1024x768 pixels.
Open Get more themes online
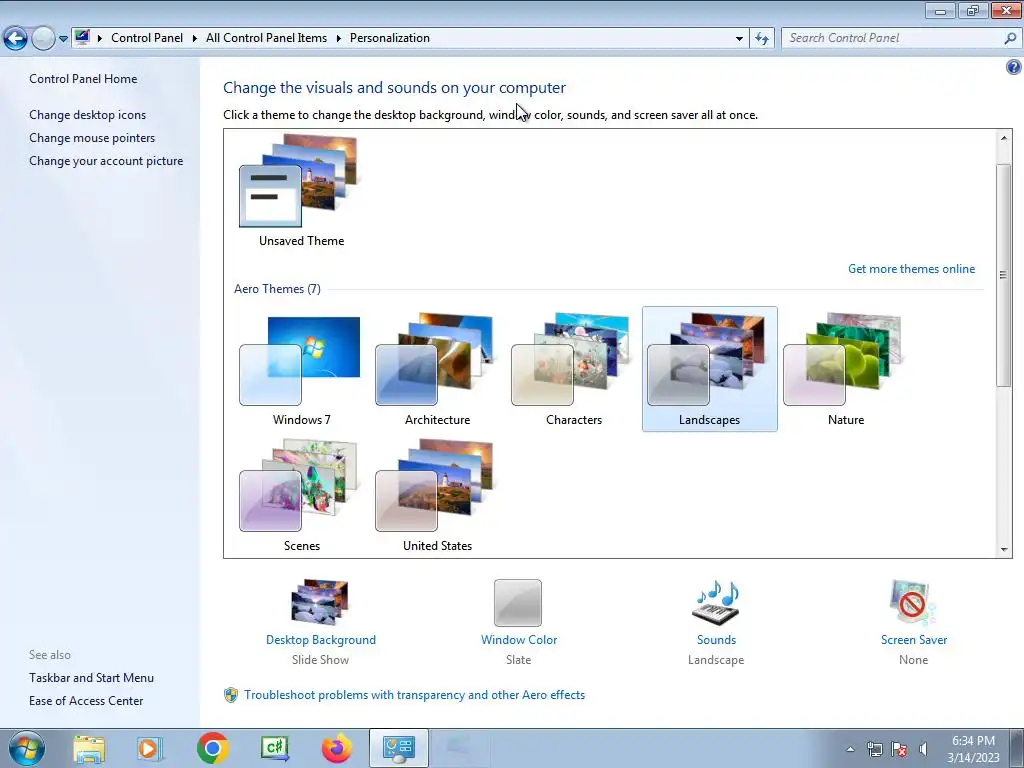(911, 269)
